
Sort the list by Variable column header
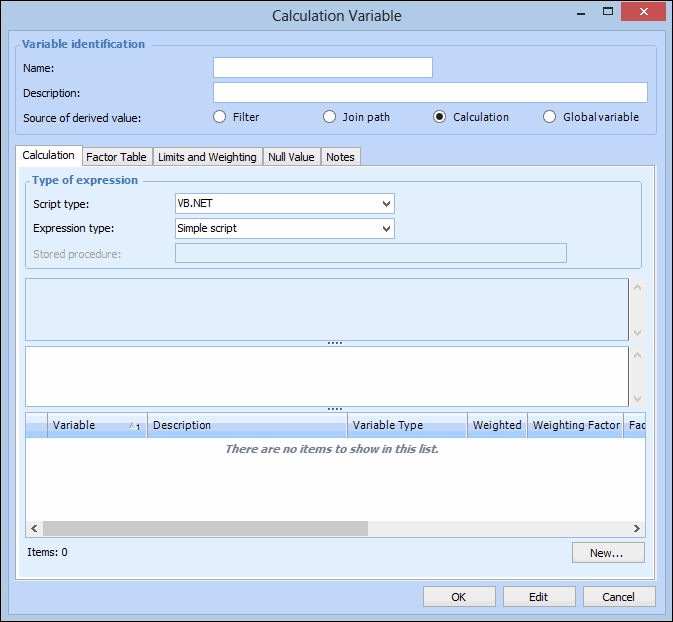pyautogui.click(x=96, y=425)
